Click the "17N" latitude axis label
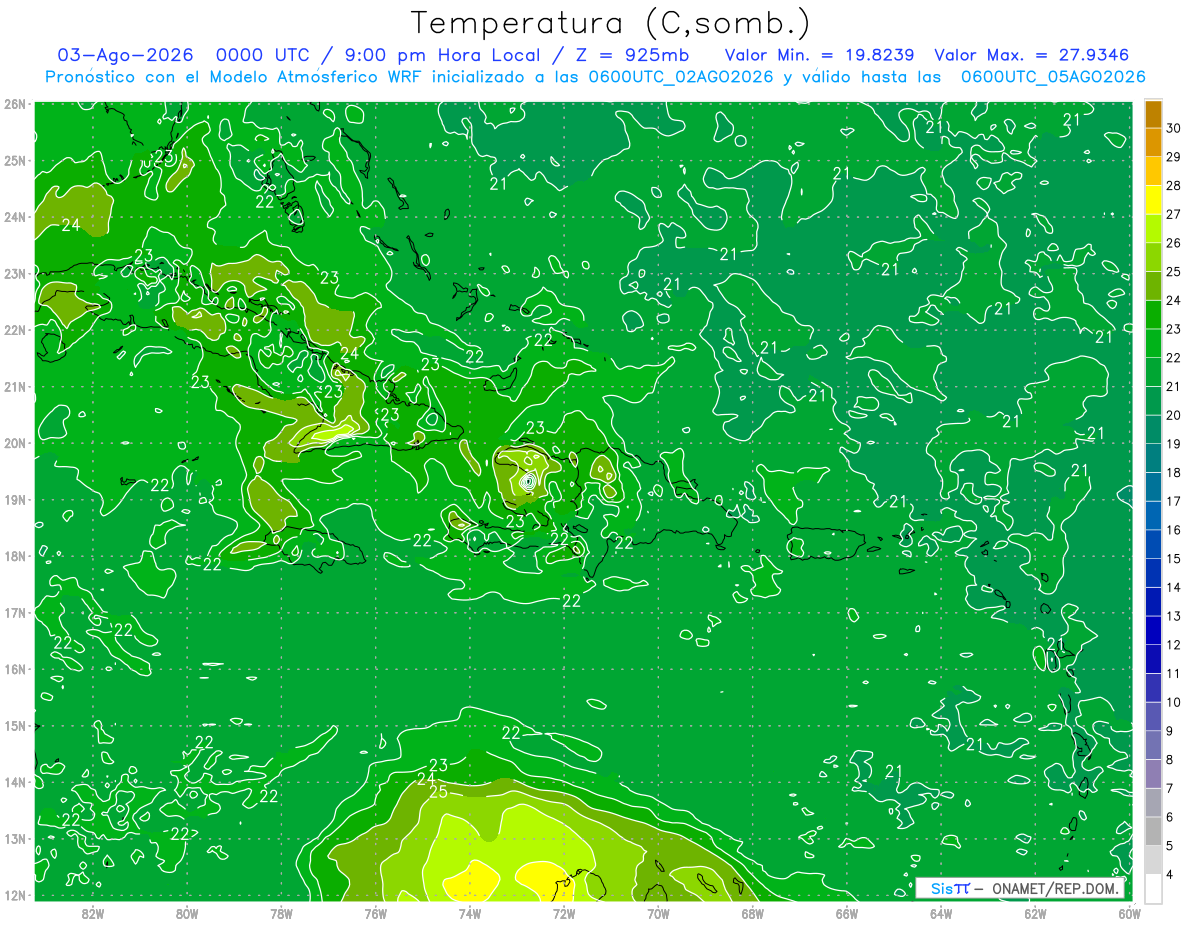Screen dimensions: 1200x927 pos(15,612)
